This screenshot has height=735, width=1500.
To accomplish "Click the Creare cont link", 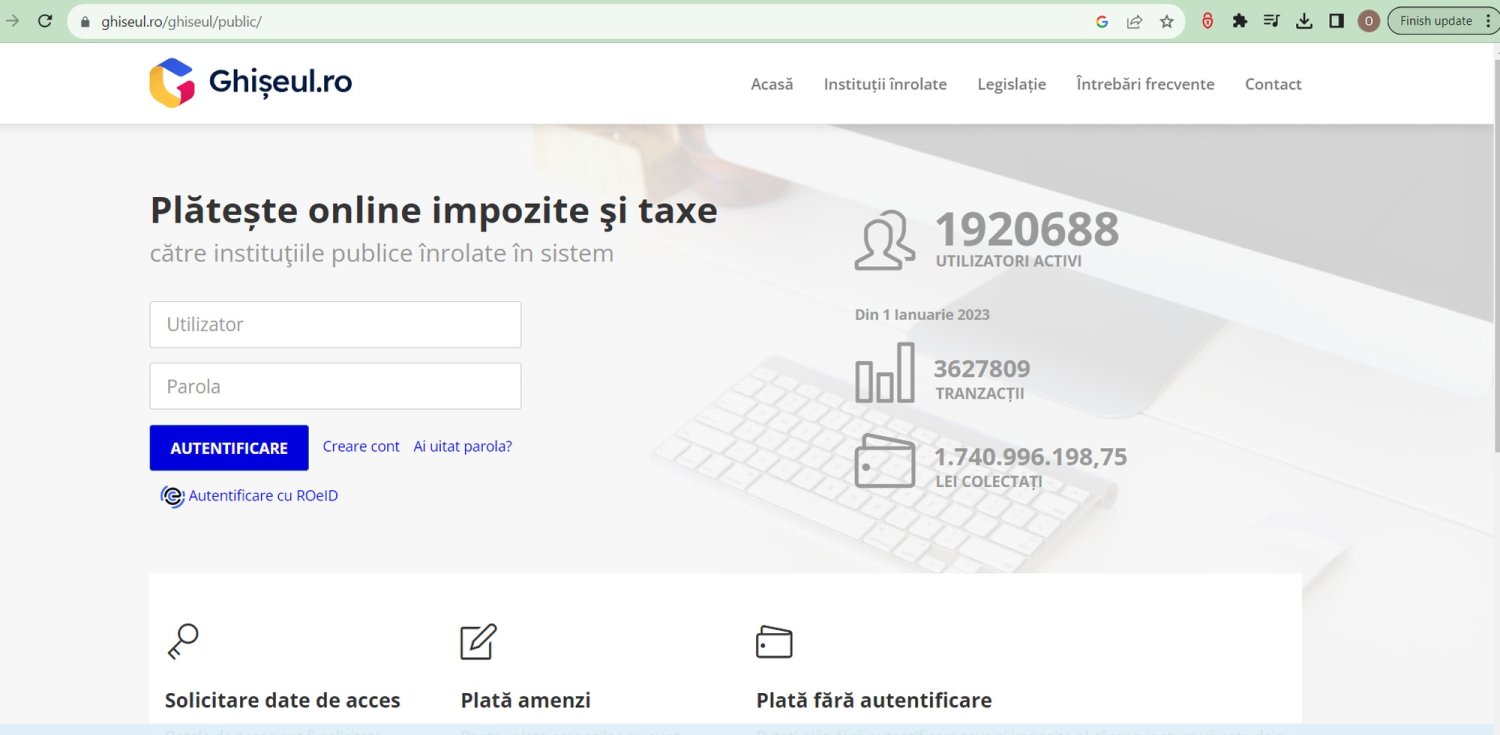I will pyautogui.click(x=360, y=446).
